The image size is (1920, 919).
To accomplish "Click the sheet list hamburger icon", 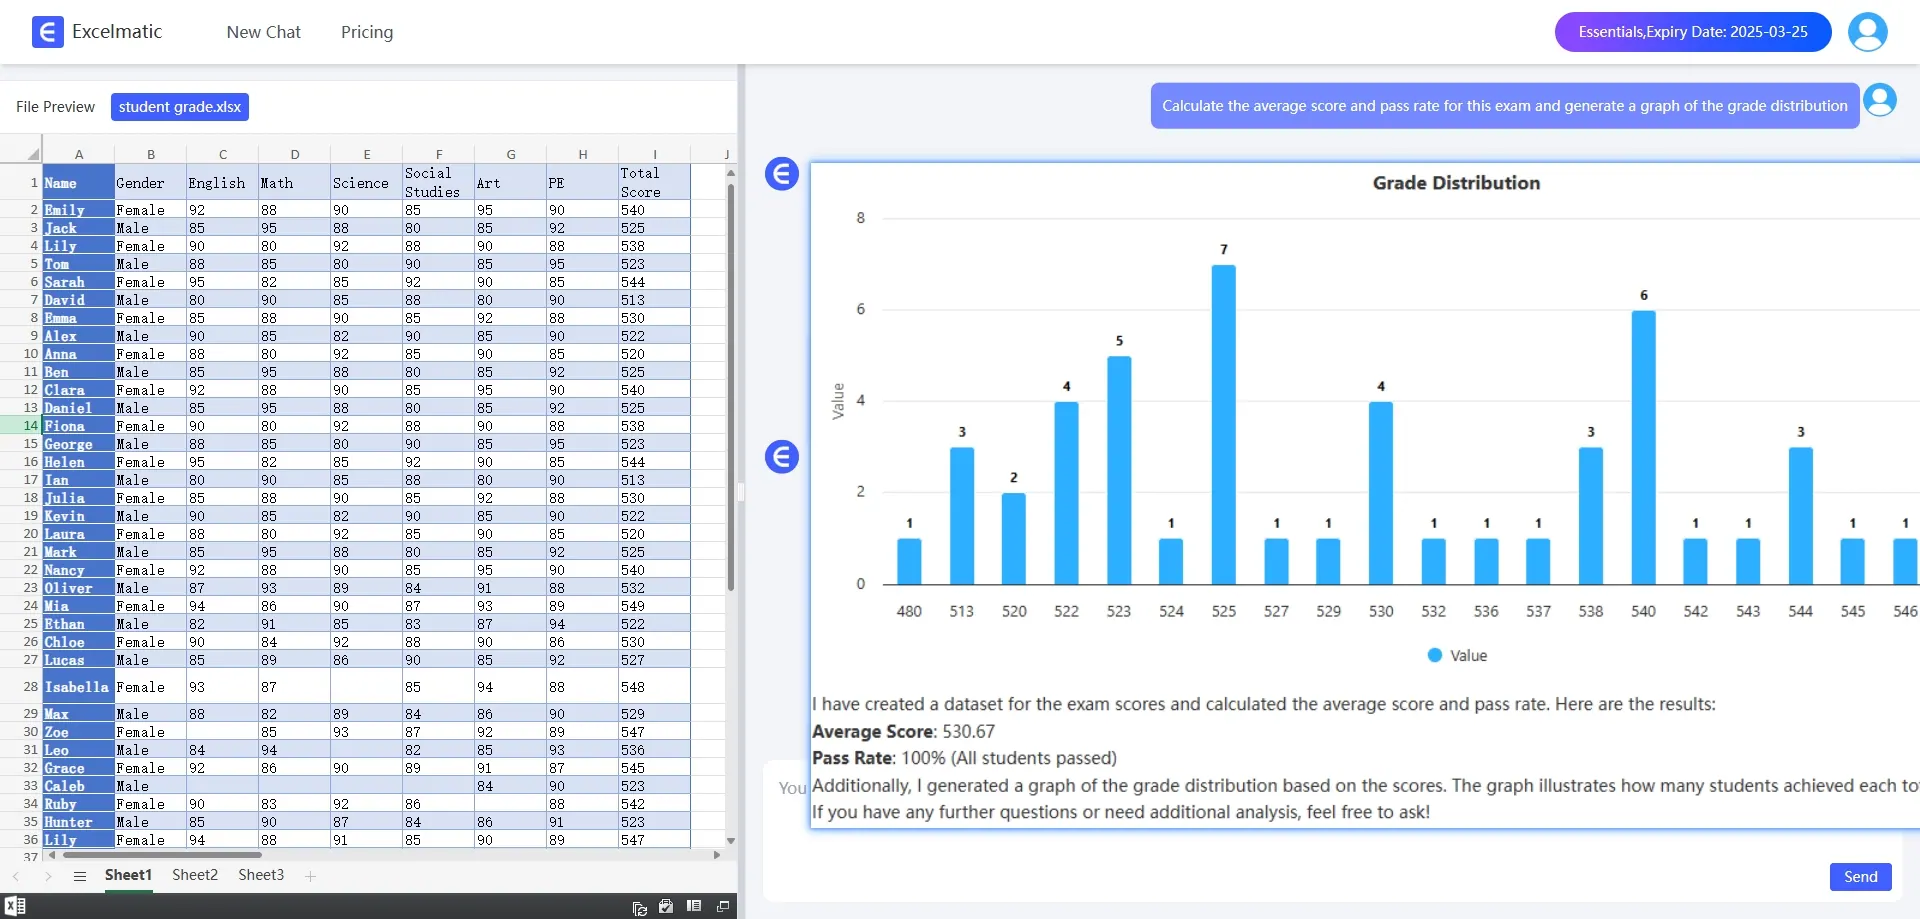I will click(80, 876).
